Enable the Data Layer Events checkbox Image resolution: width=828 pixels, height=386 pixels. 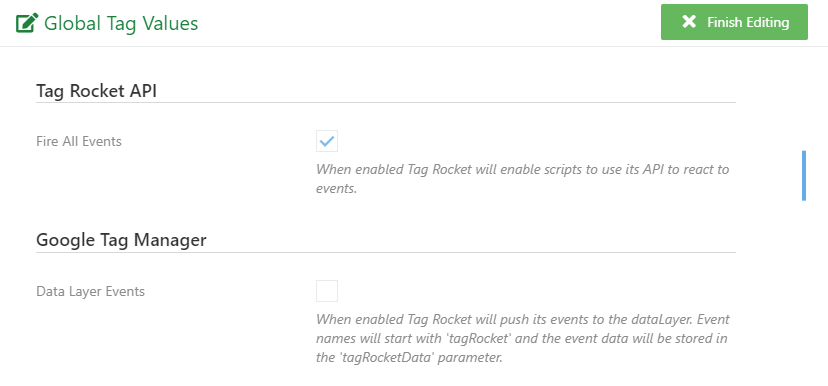pos(327,291)
